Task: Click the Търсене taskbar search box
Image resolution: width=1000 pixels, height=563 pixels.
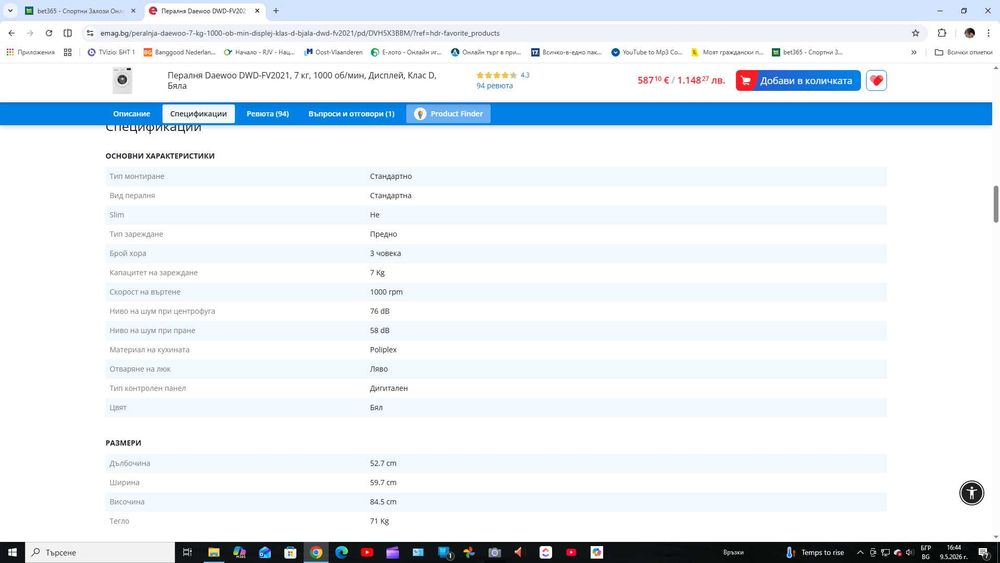Action: (x=100, y=552)
